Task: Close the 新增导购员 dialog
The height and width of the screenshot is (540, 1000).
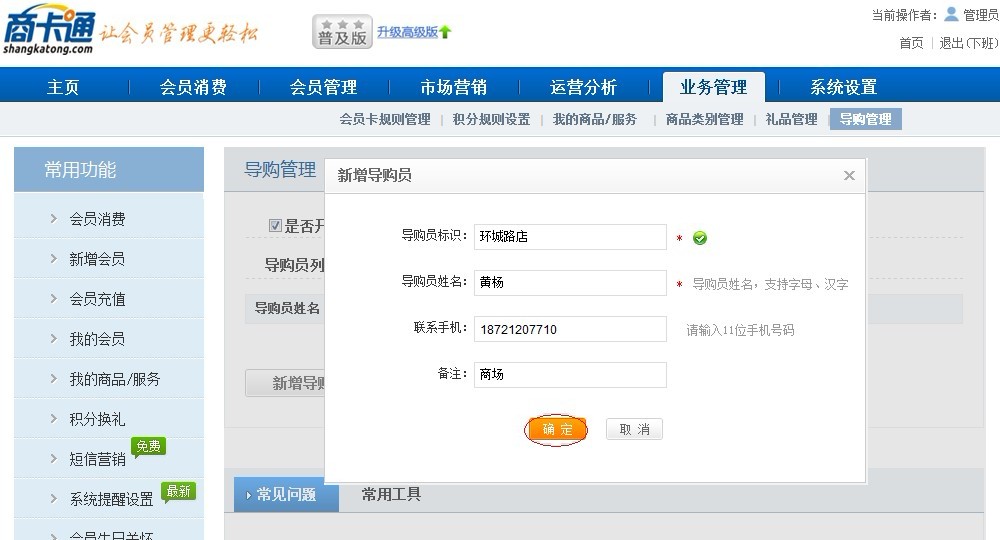Action: point(849,175)
